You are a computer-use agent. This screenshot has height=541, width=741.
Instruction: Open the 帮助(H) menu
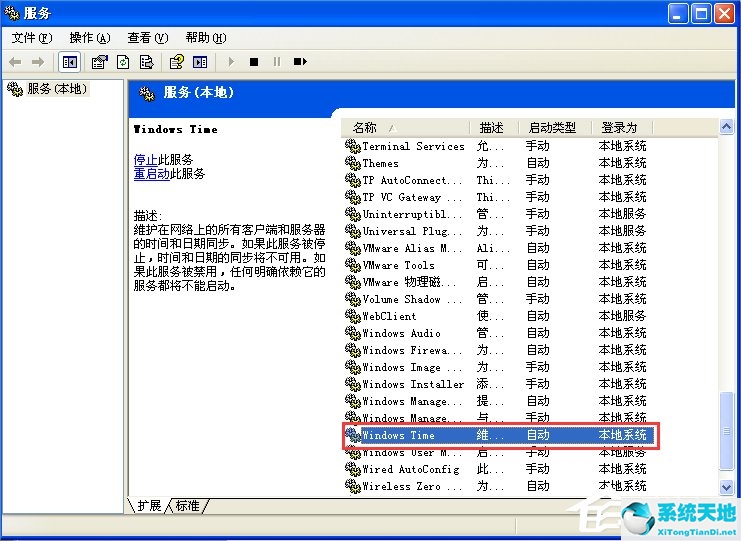(206, 38)
